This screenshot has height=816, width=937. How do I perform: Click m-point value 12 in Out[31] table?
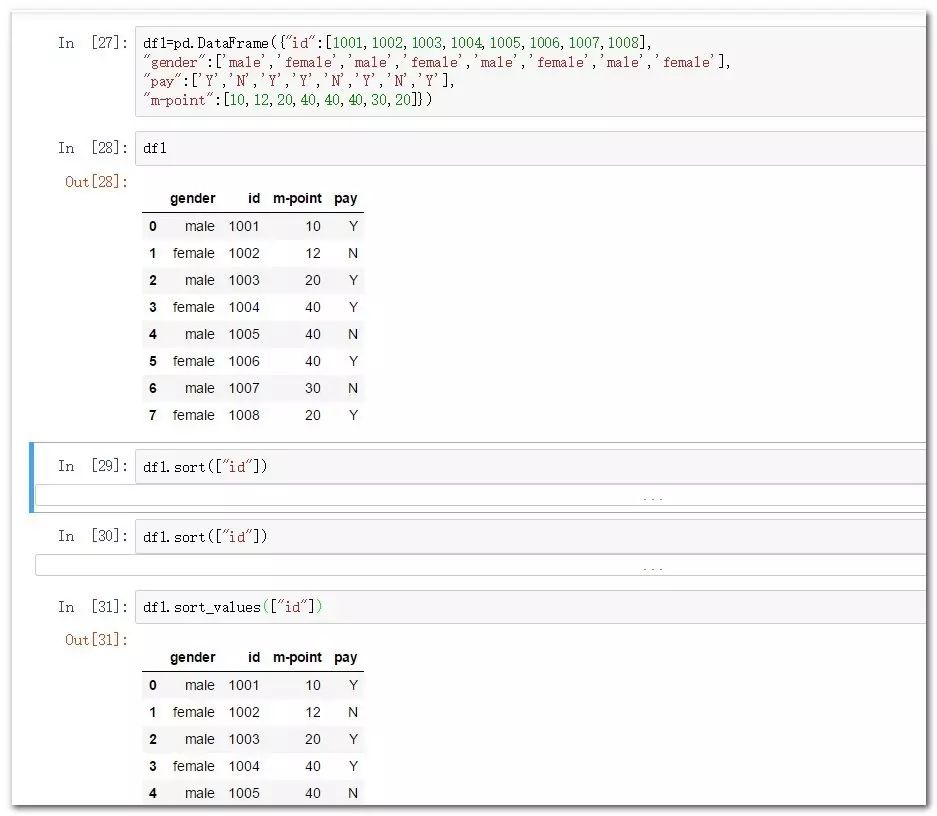[x=313, y=712]
